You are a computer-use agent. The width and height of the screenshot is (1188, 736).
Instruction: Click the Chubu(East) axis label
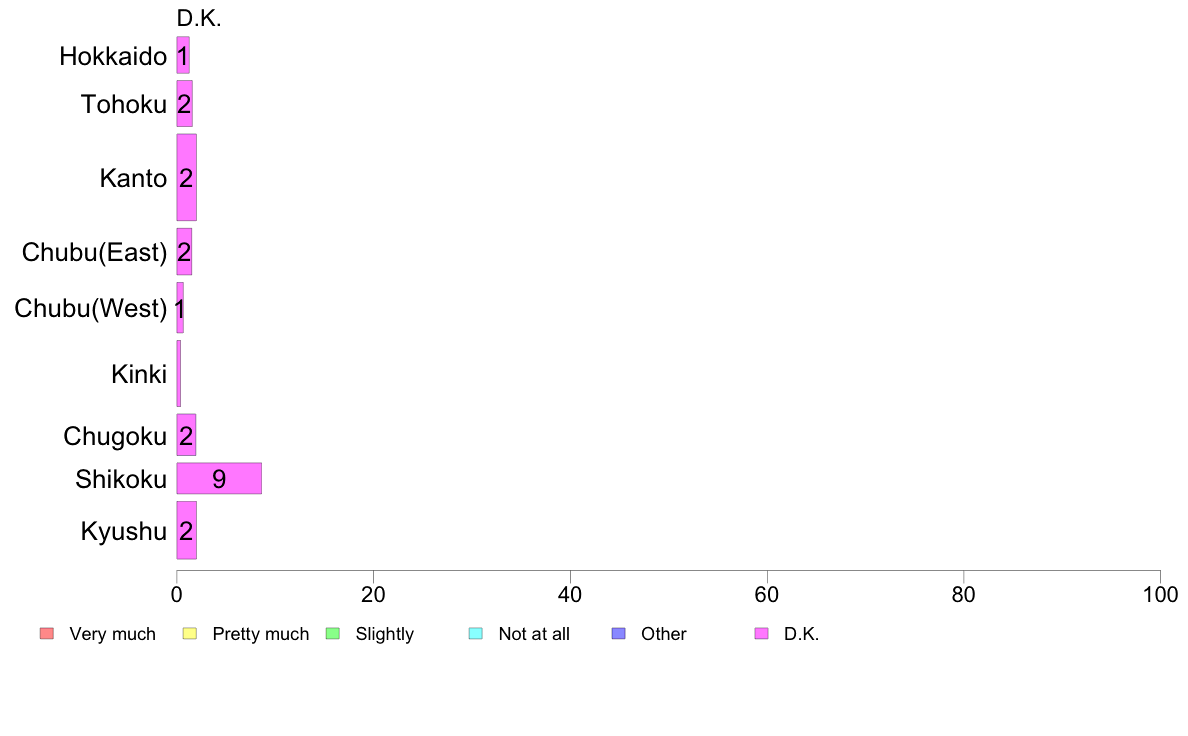pos(94,252)
